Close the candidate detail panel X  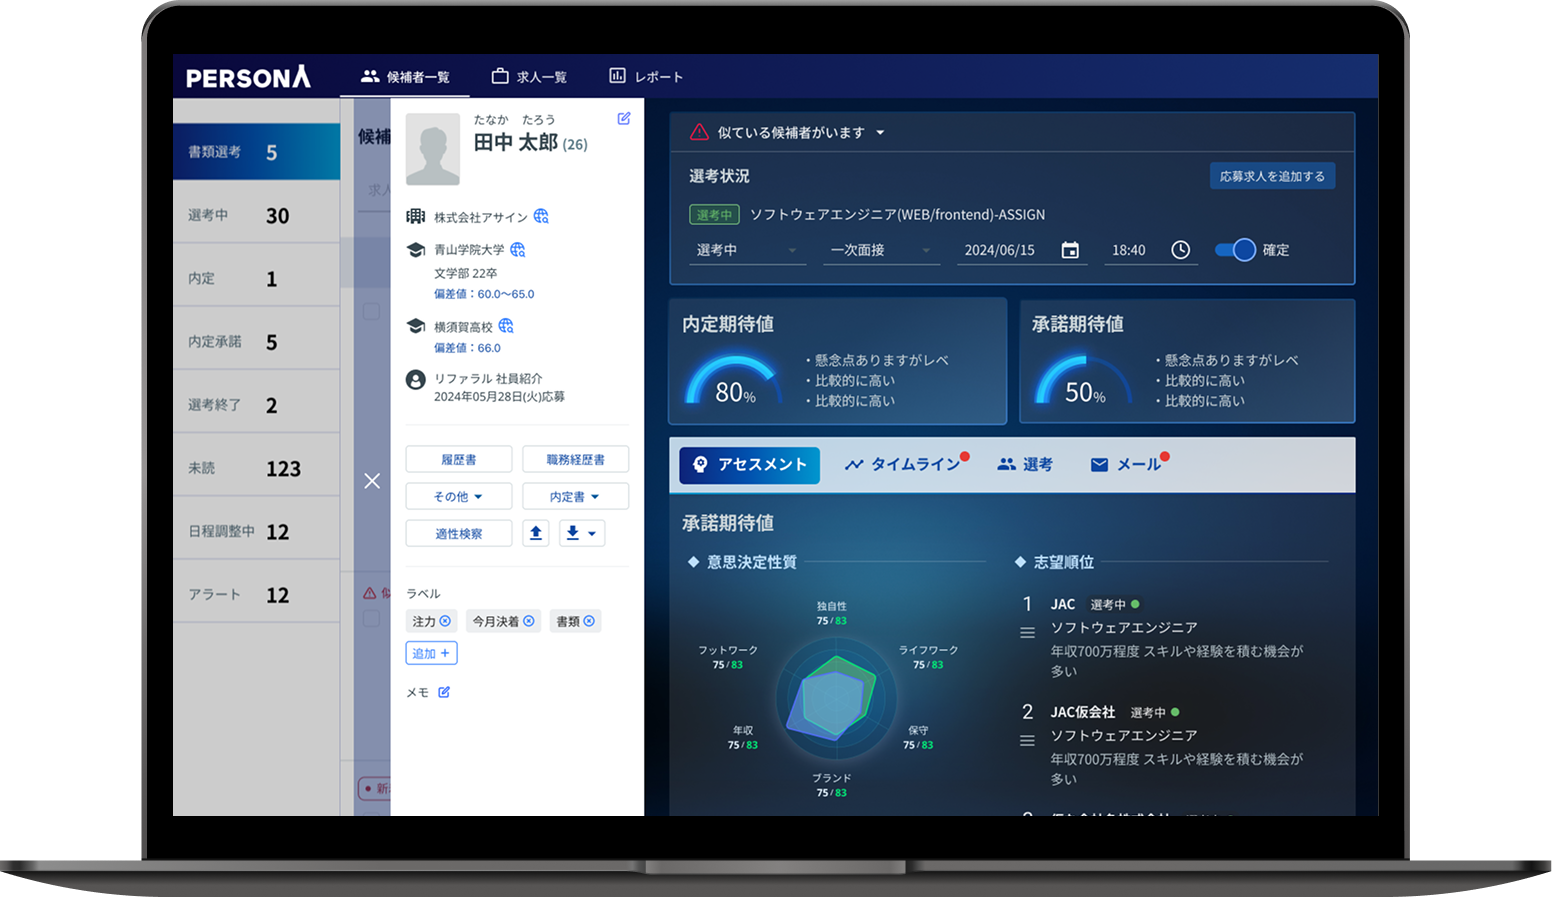click(372, 481)
